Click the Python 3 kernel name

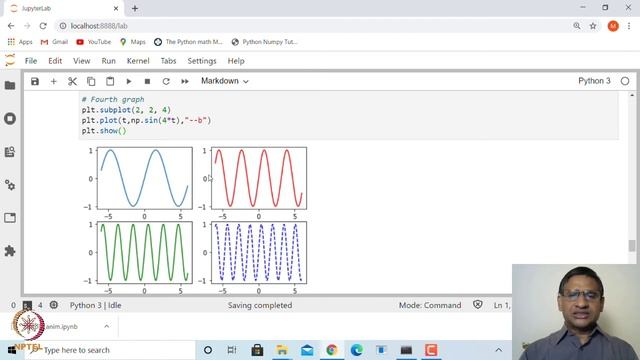[594, 81]
